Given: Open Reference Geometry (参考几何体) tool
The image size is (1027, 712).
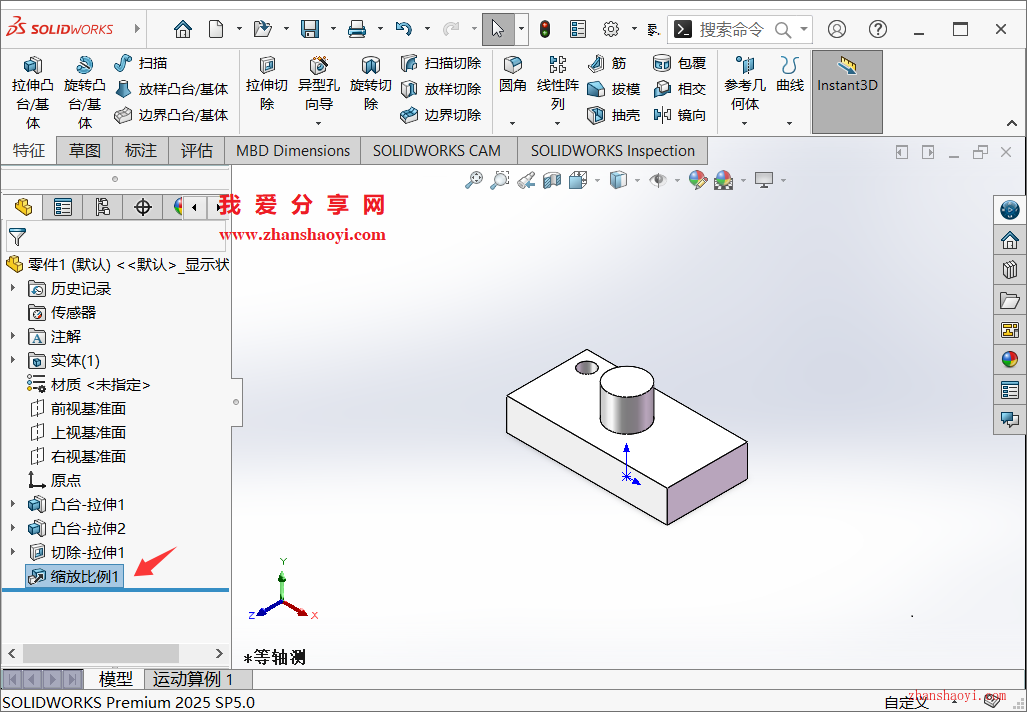Looking at the screenshot, I should [x=745, y=83].
